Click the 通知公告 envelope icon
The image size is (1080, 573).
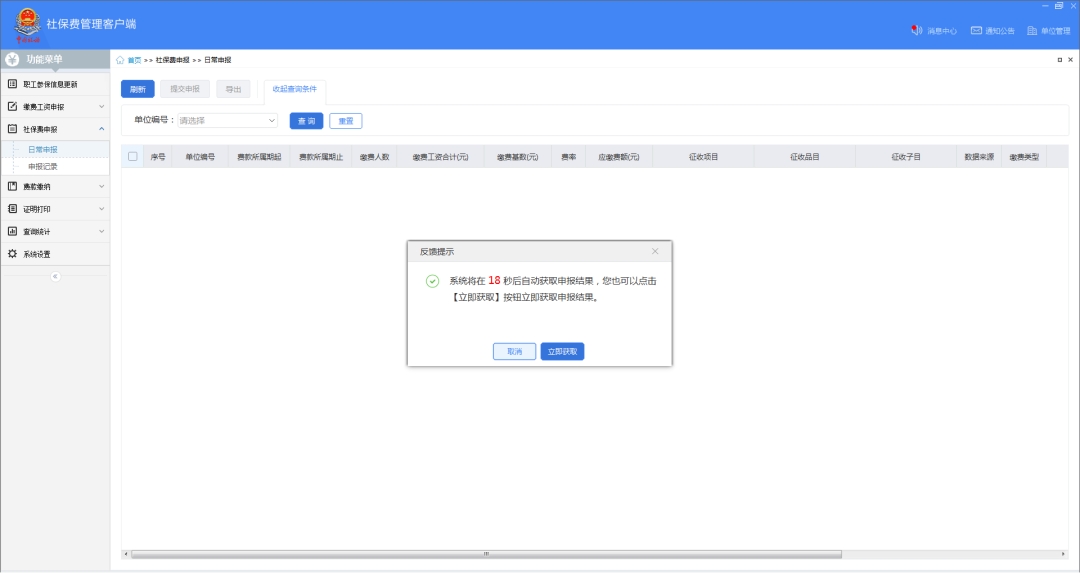tap(976, 30)
